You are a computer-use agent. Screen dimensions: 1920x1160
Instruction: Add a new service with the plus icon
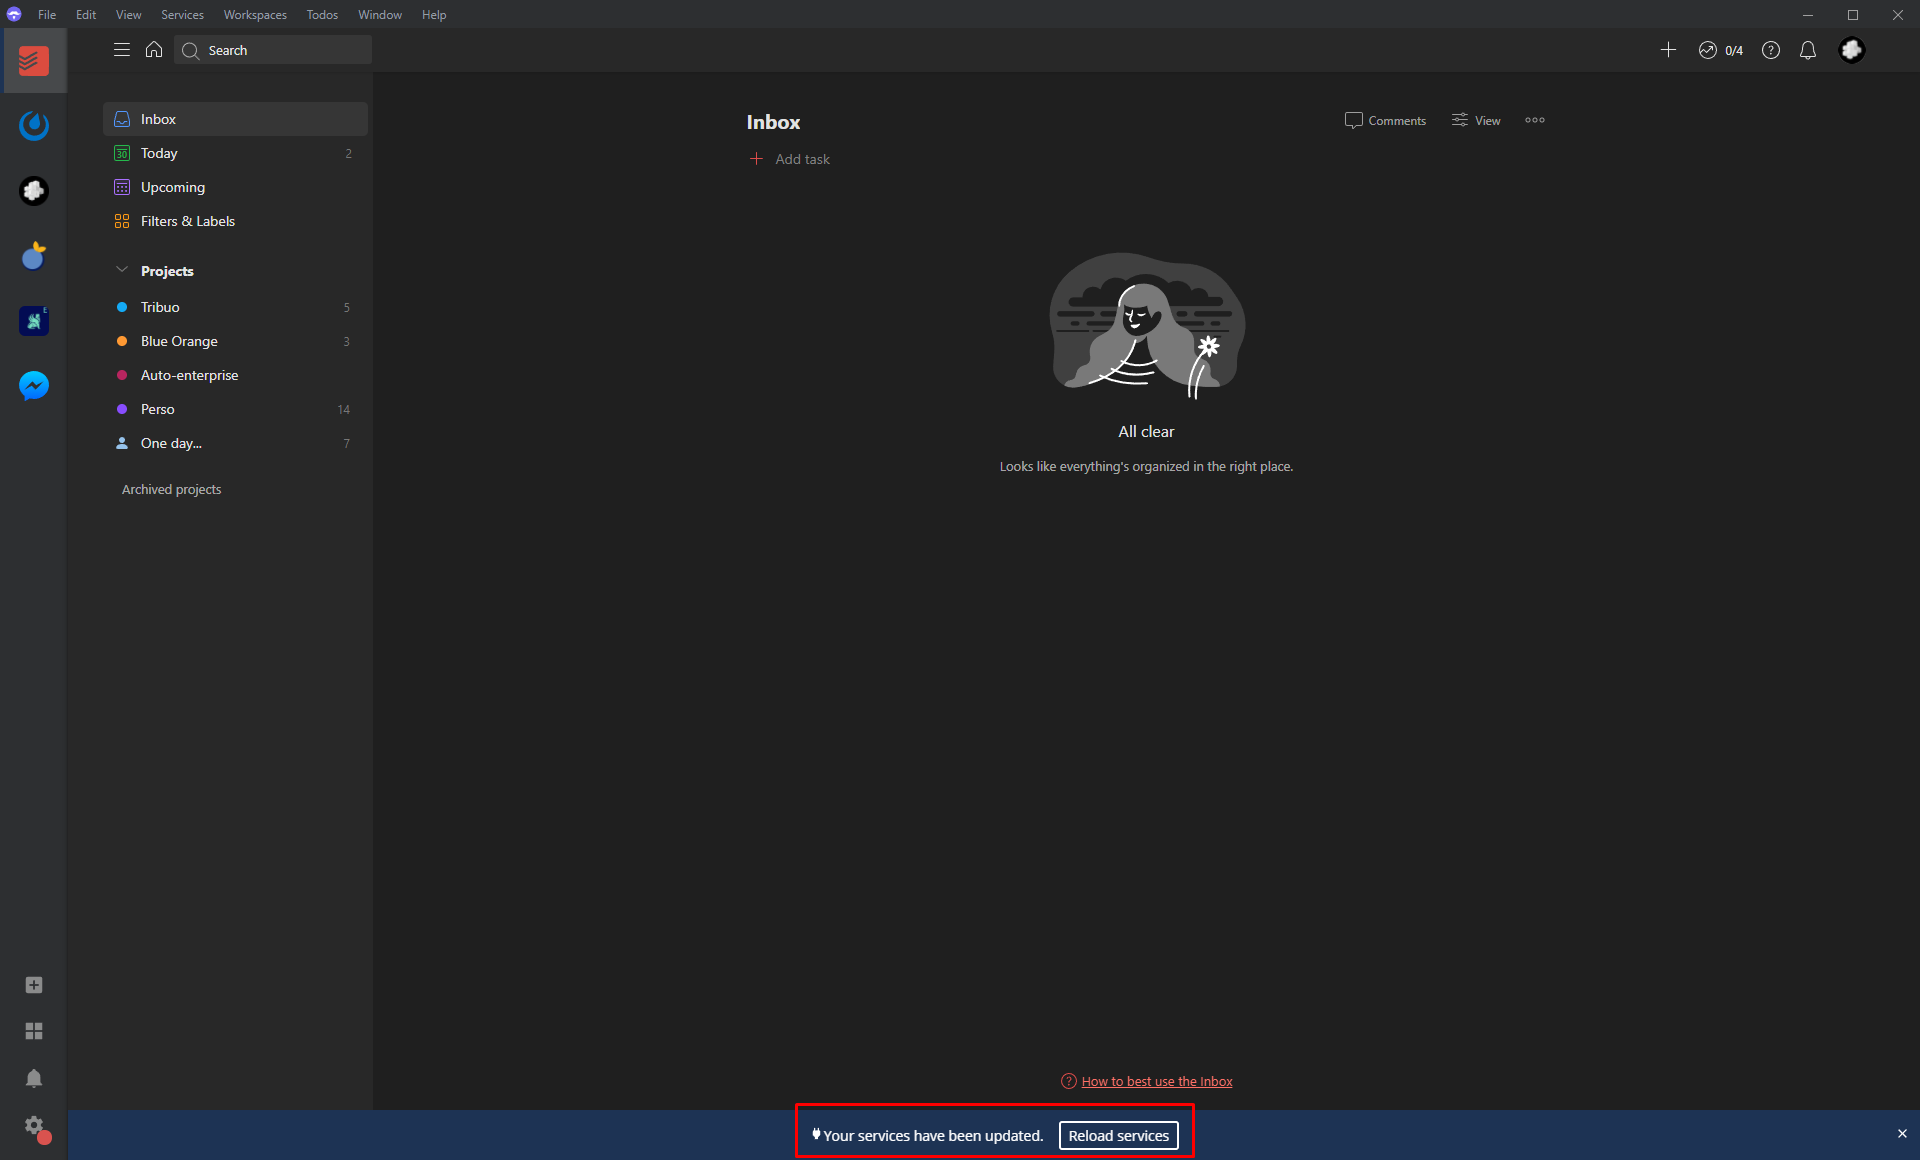click(33, 985)
